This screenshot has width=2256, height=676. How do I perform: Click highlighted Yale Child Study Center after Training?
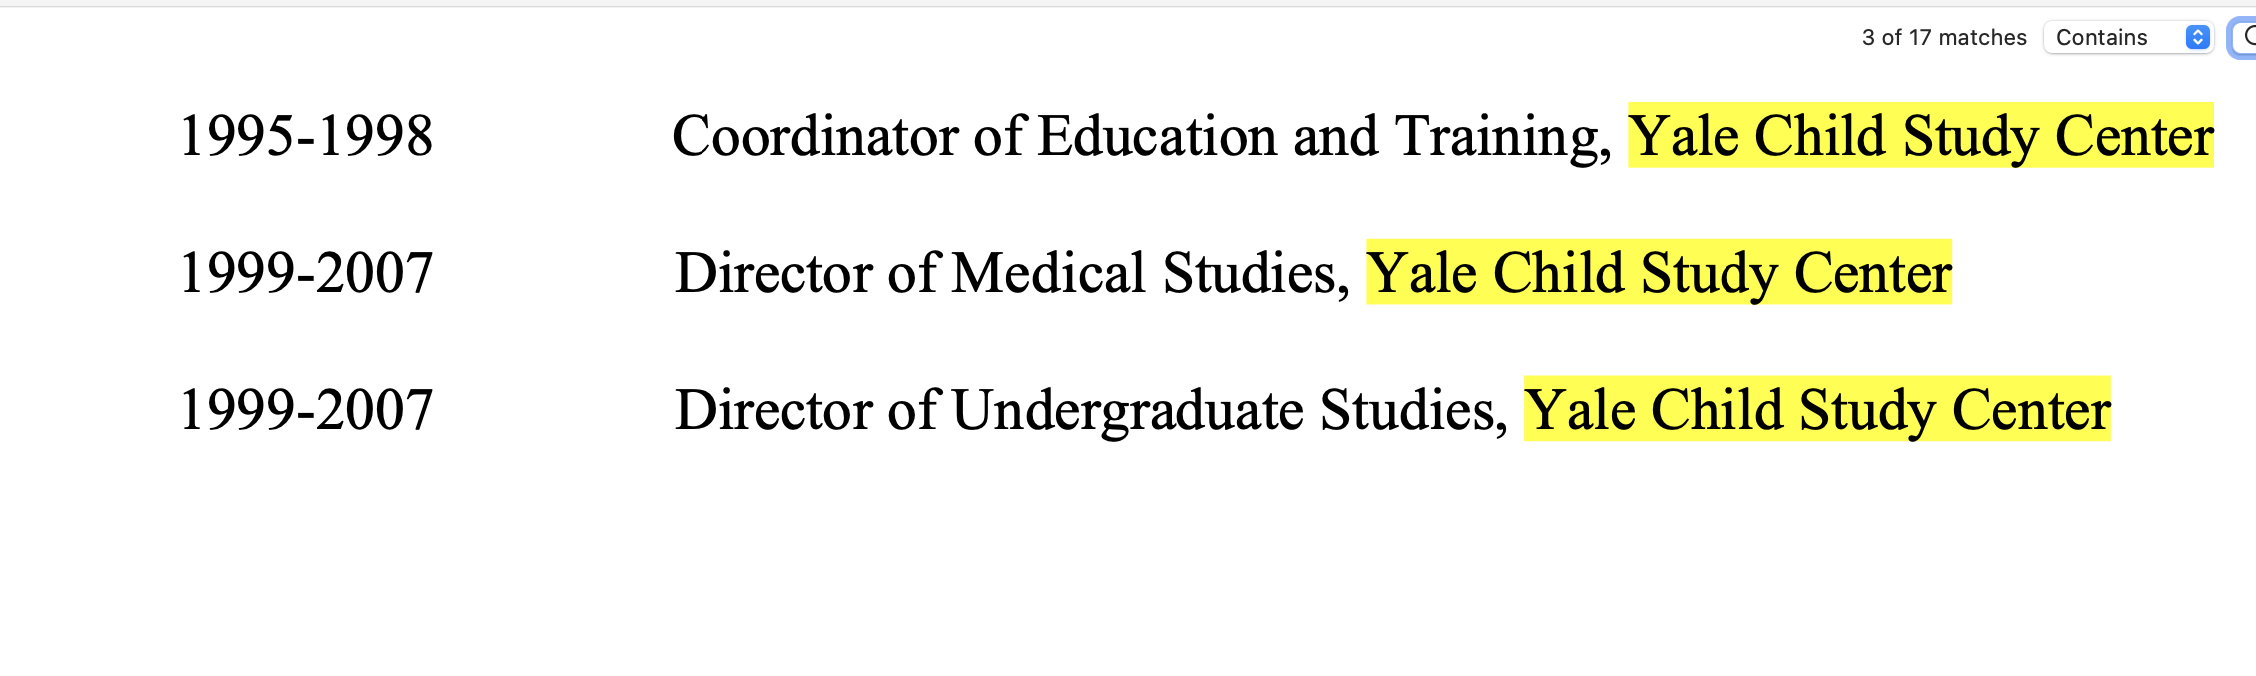[x=1920, y=136]
